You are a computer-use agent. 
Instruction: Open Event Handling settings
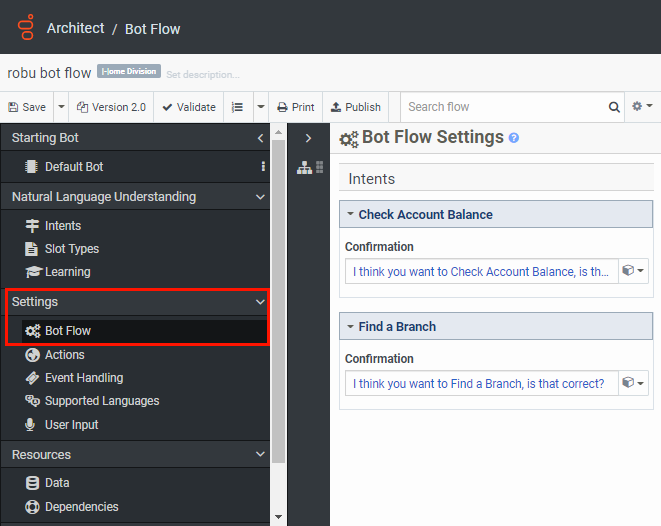[83, 378]
